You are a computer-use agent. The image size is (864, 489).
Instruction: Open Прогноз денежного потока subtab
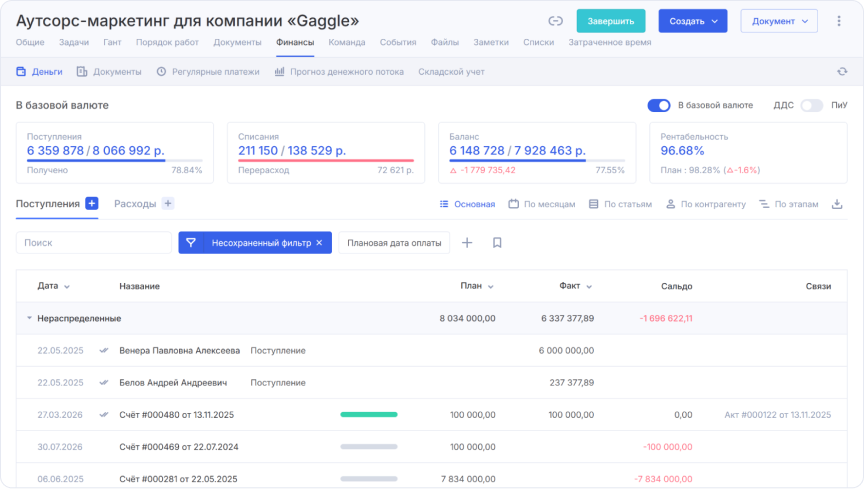click(339, 72)
